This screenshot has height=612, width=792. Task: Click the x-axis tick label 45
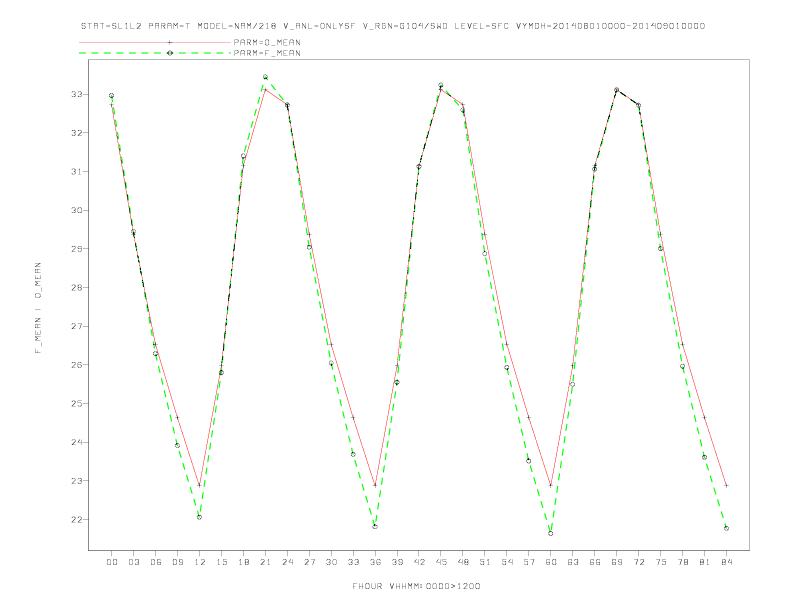(441, 562)
